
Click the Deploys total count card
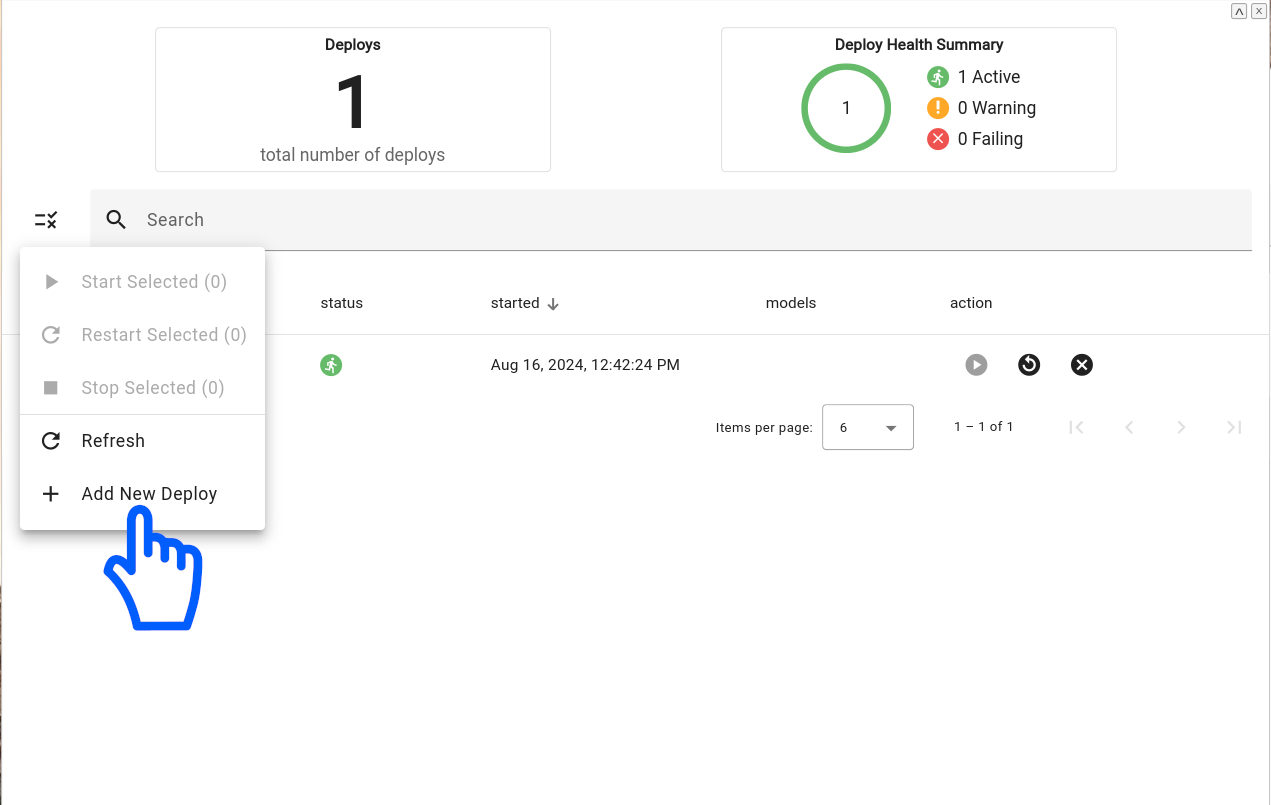pos(352,100)
